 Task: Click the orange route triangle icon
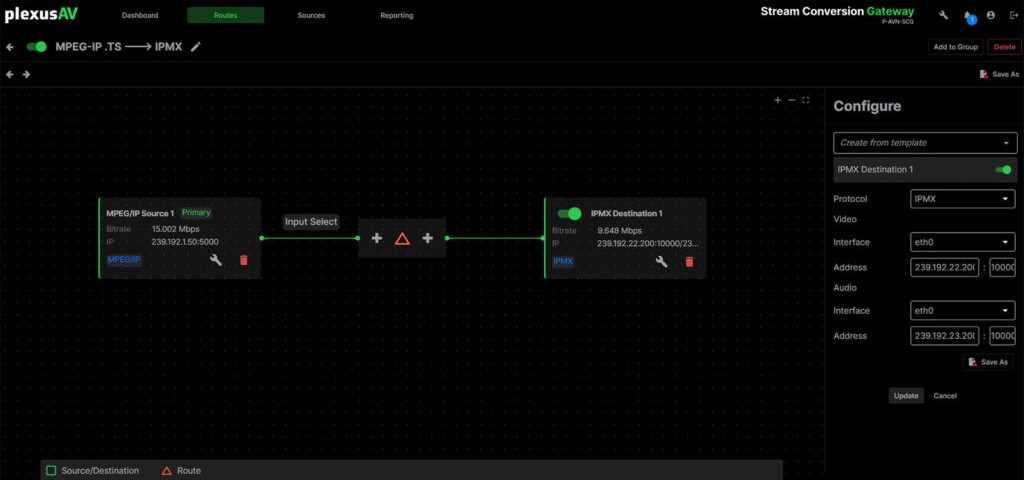click(x=402, y=238)
